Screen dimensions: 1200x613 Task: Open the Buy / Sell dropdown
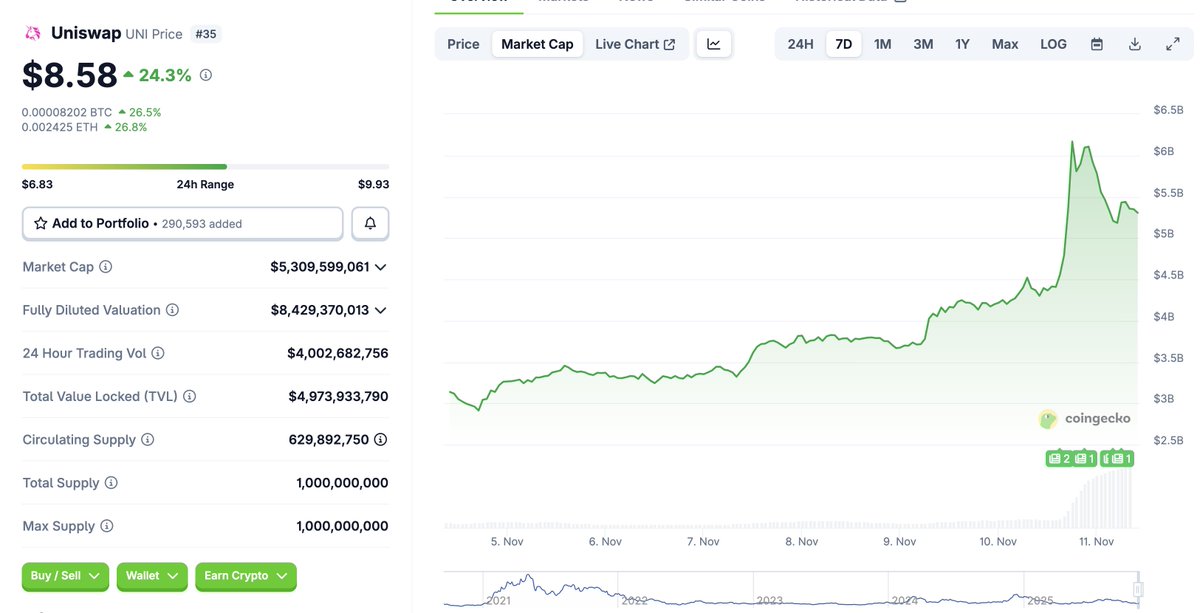(x=66, y=576)
